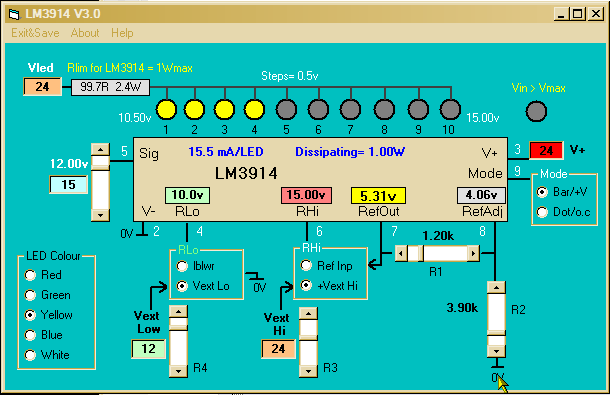The image size is (610, 395).
Task: Click the left arrow on the R1 slider
Action: click(401, 254)
